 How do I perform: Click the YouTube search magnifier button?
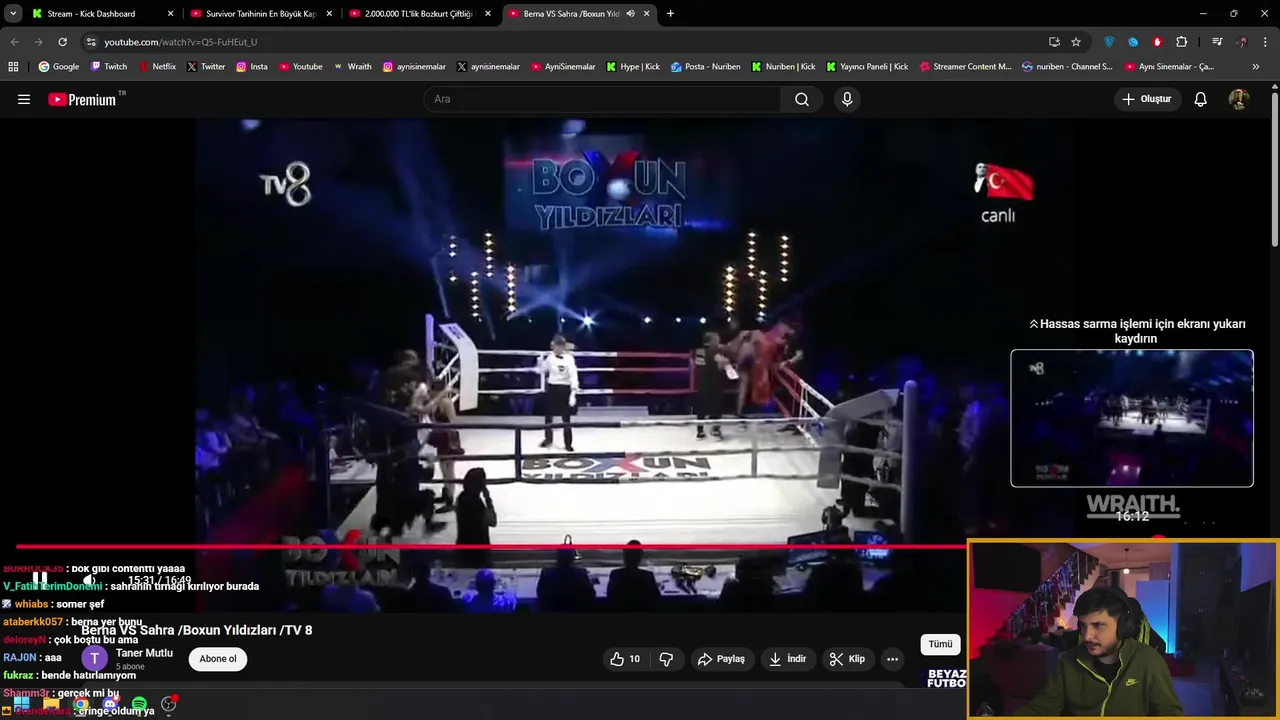[x=802, y=99]
